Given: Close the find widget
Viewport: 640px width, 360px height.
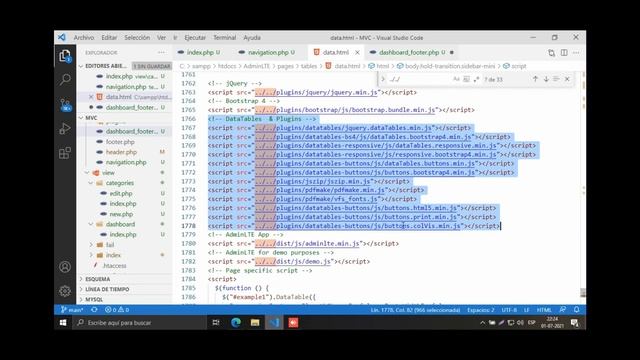Looking at the screenshot, I should pos(567,79).
